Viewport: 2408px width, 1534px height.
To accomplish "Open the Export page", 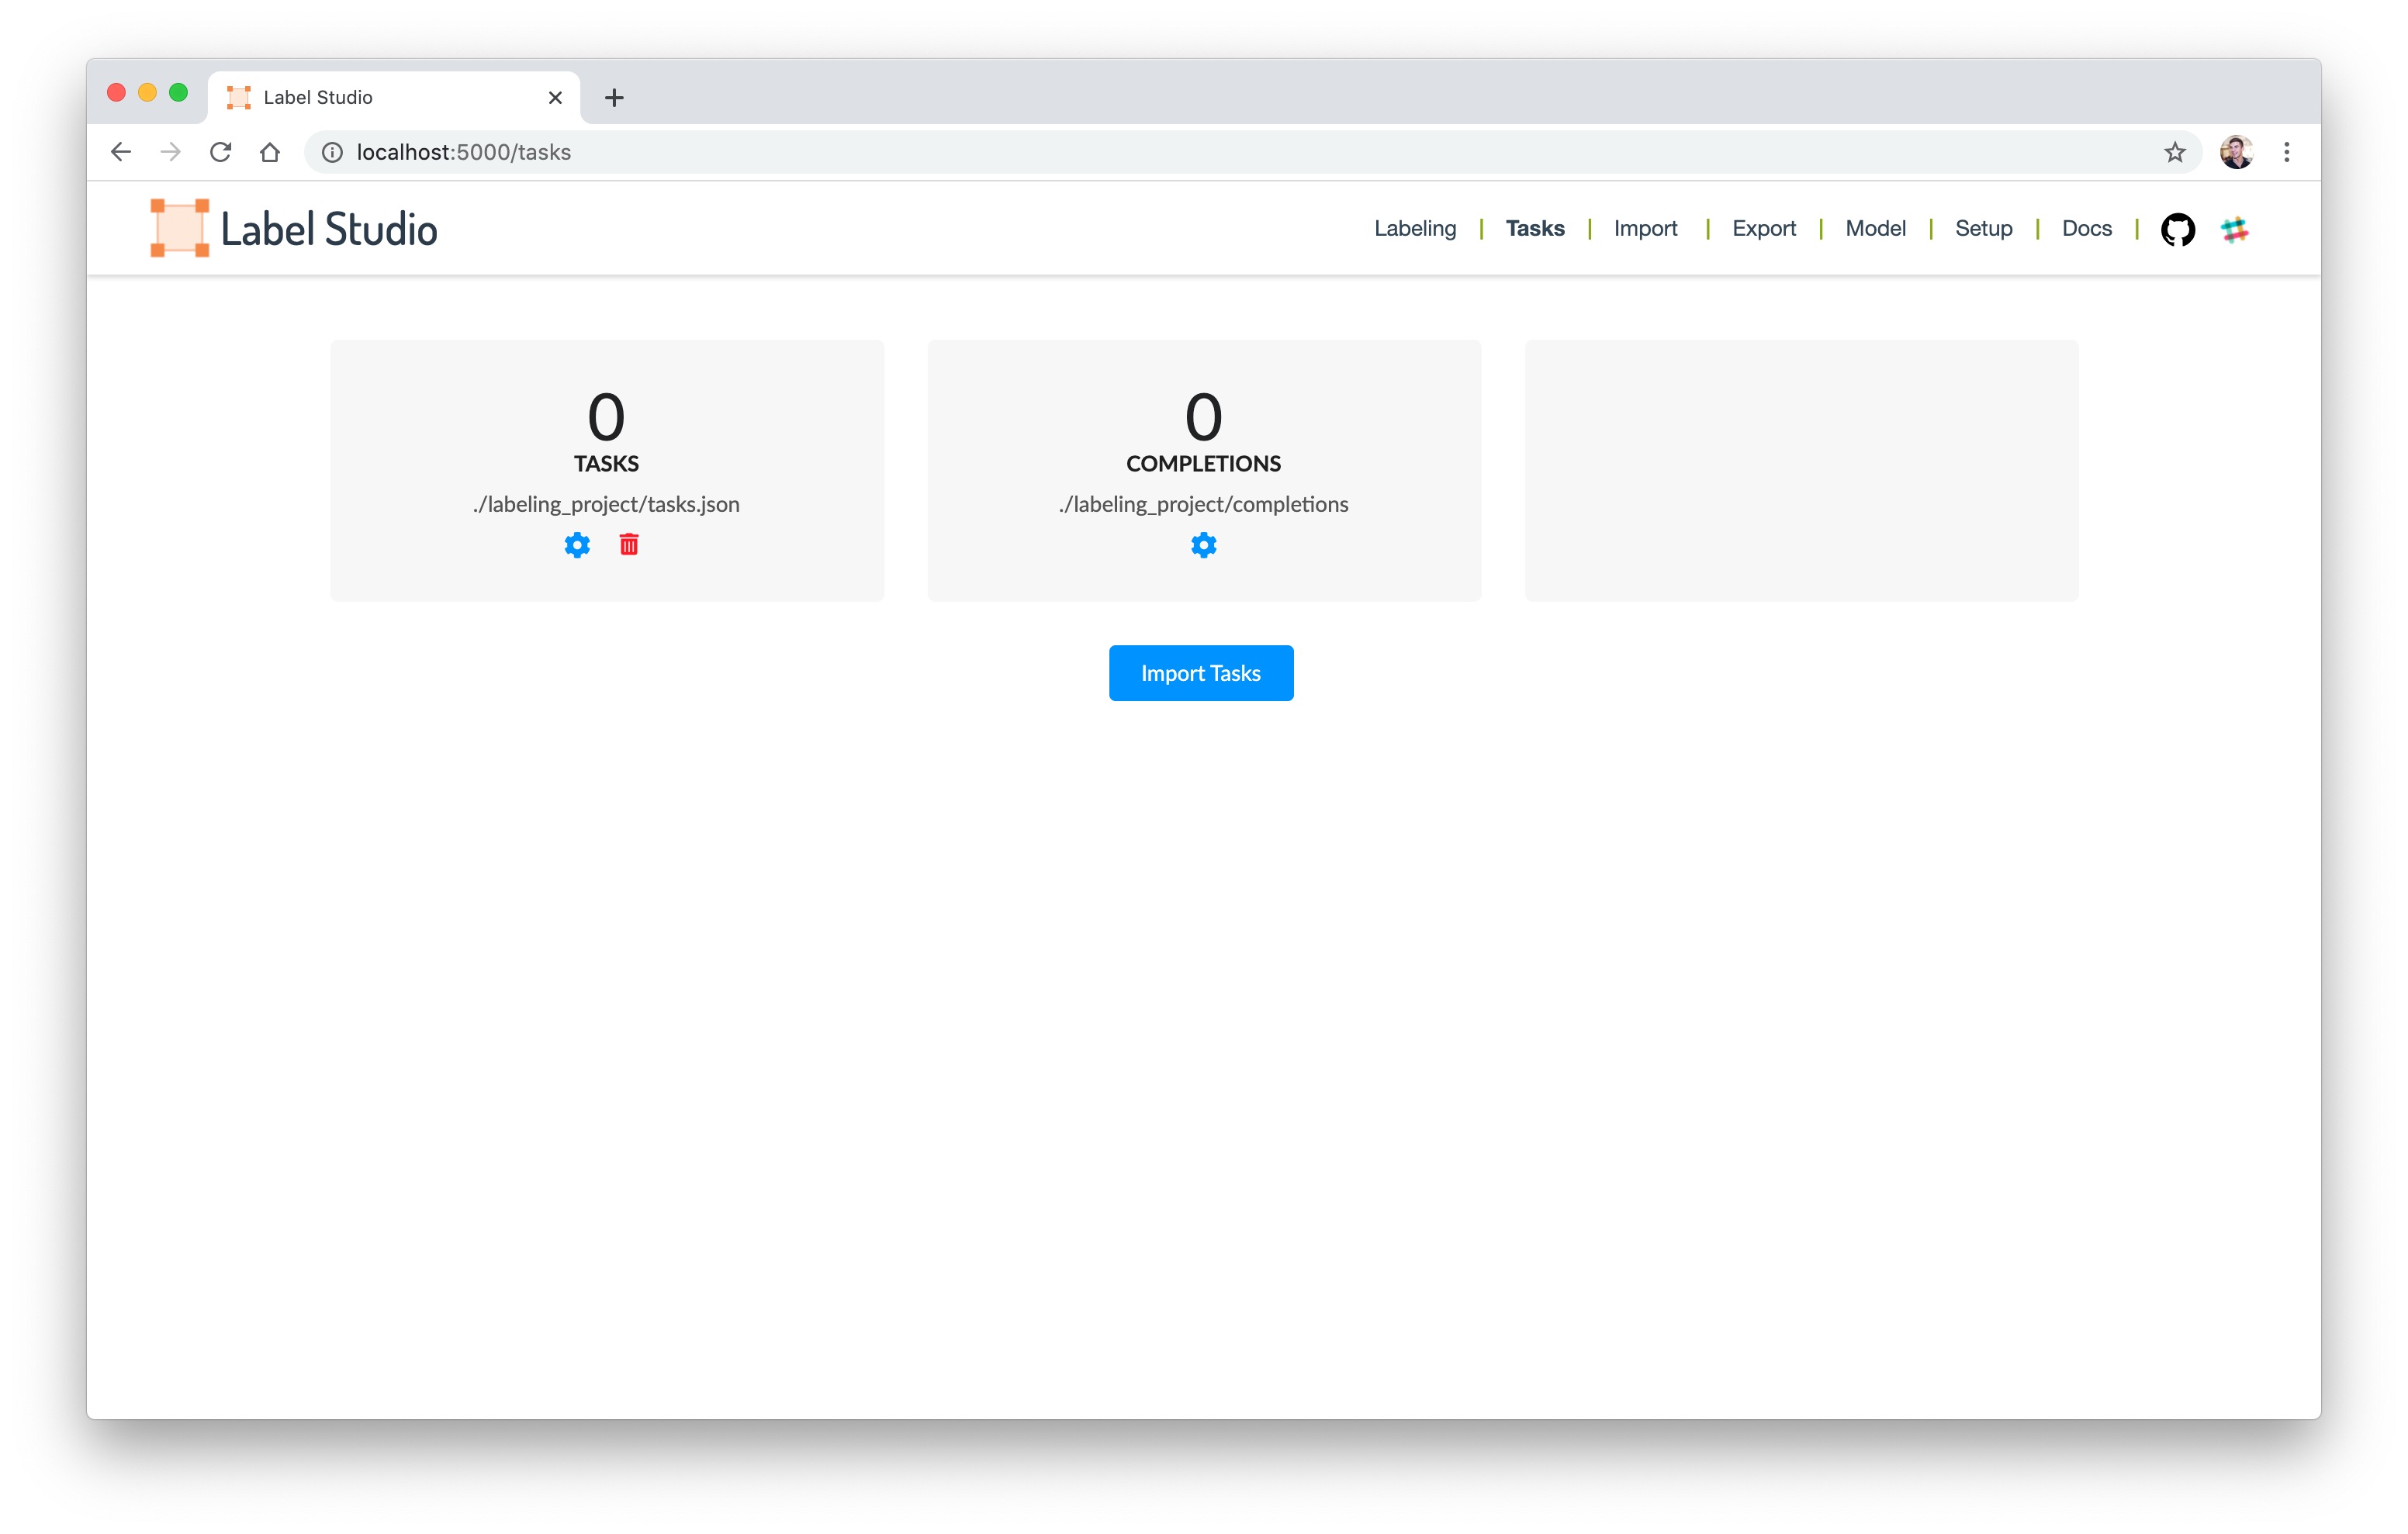I will [1764, 229].
